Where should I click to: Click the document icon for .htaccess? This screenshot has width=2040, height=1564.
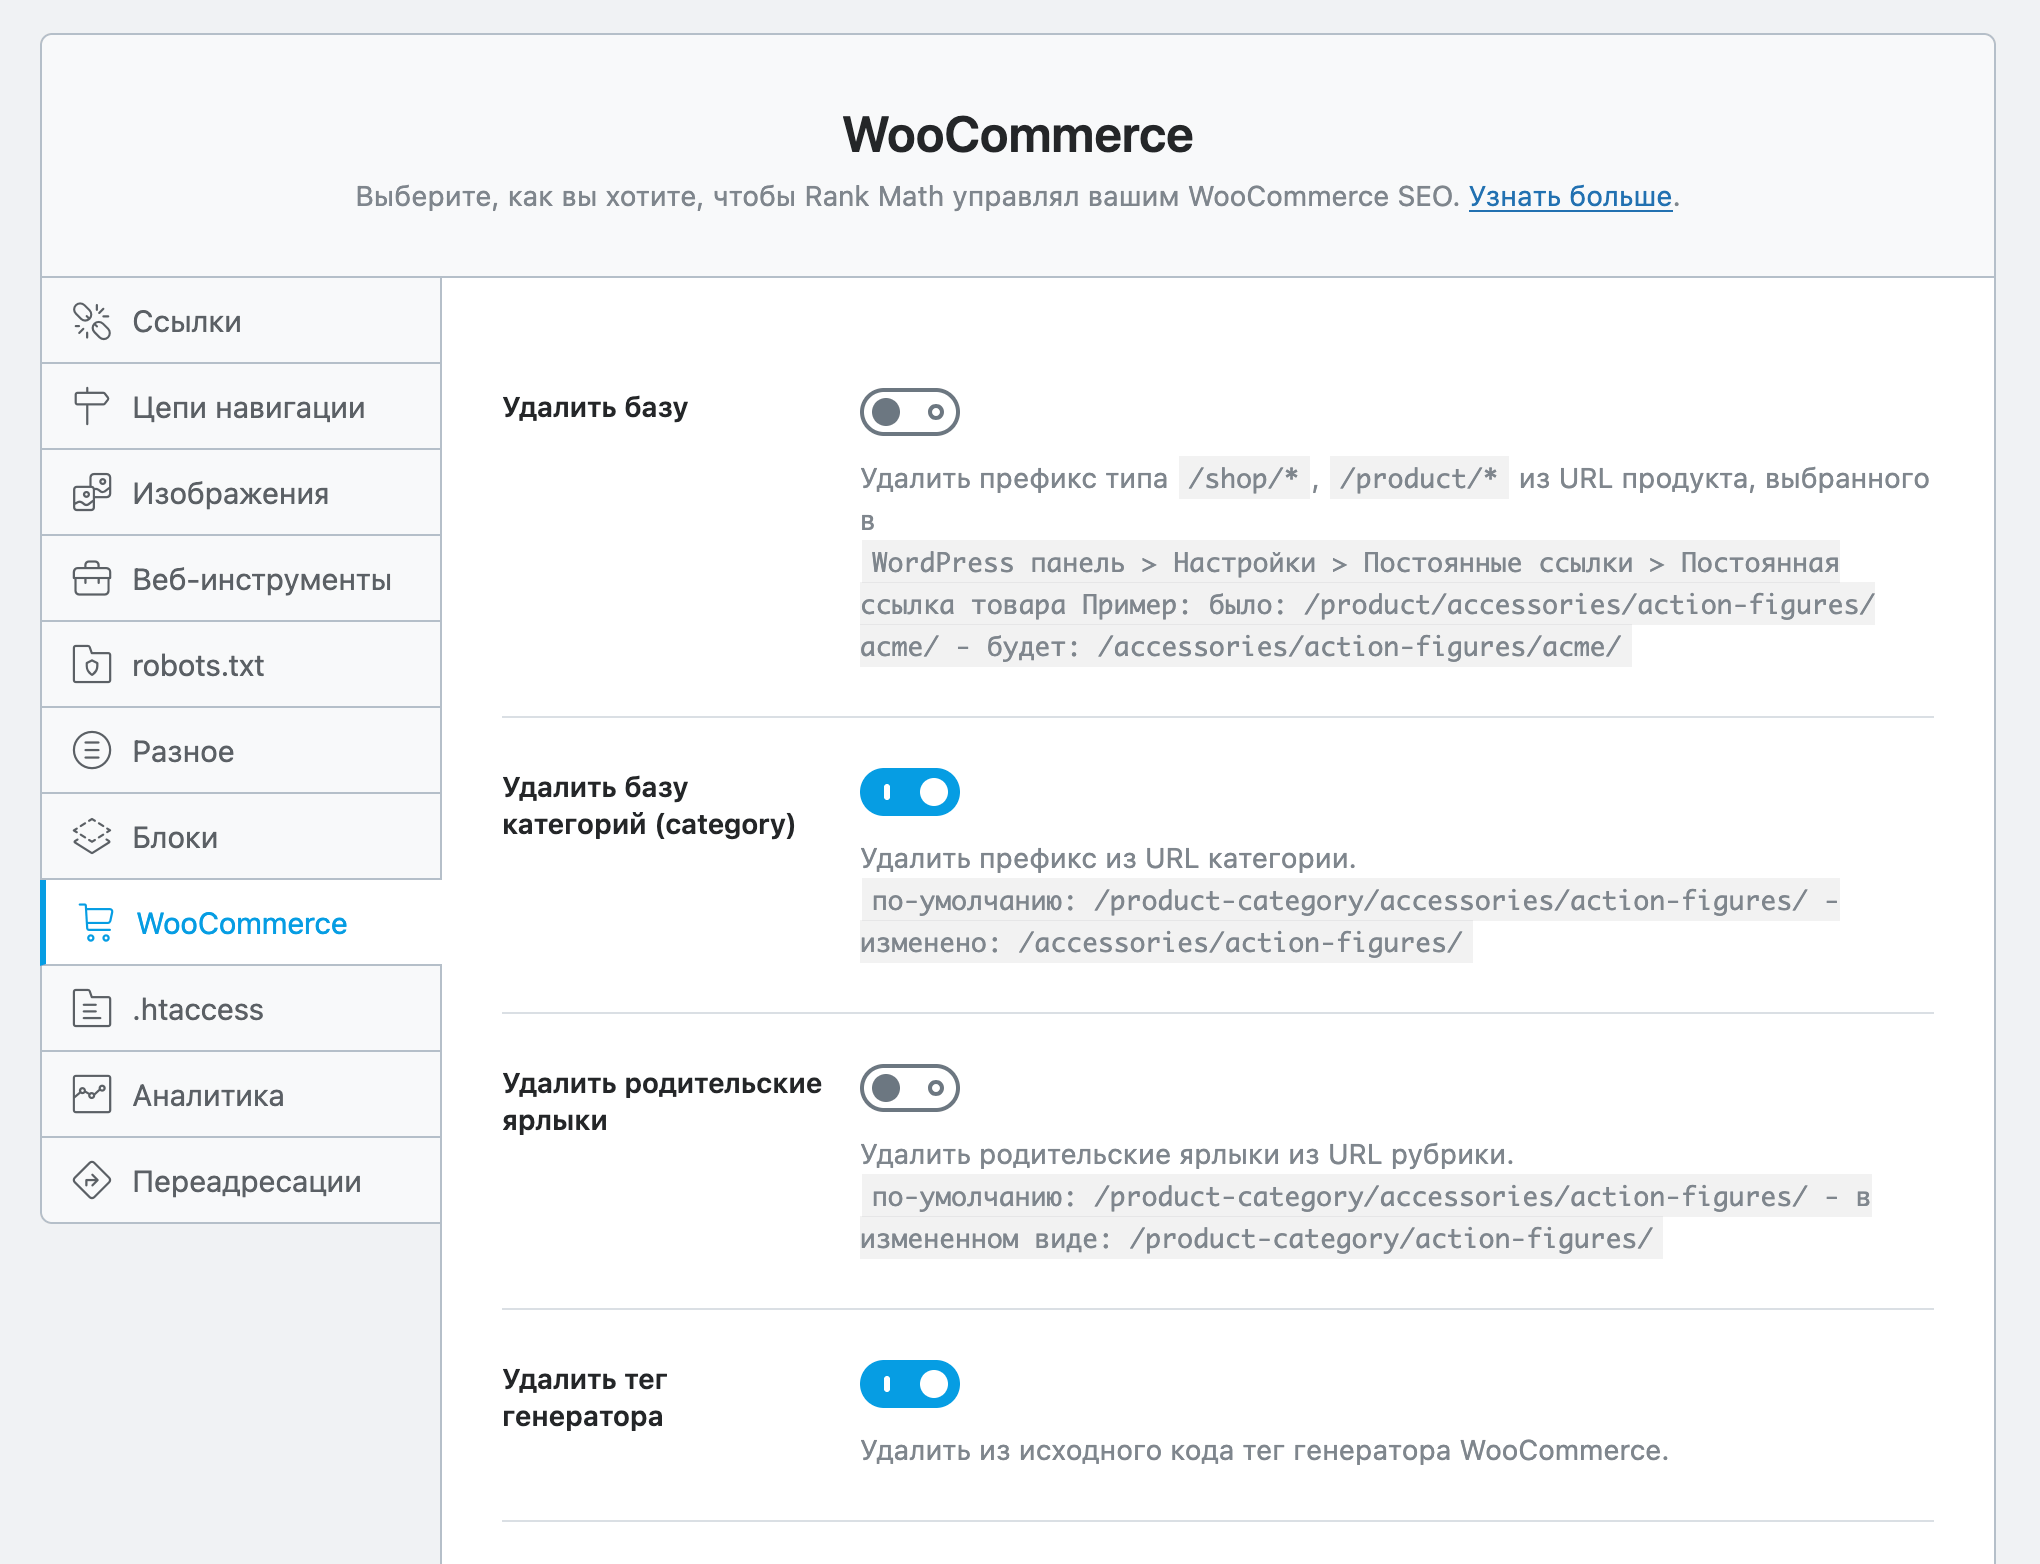92,1009
